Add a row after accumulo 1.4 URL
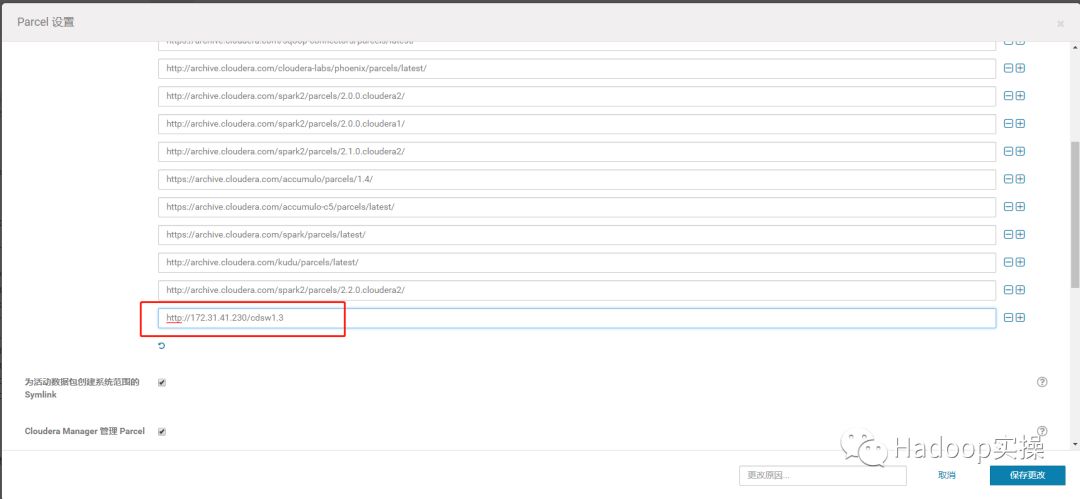This screenshot has width=1080, height=499. (x=1020, y=179)
